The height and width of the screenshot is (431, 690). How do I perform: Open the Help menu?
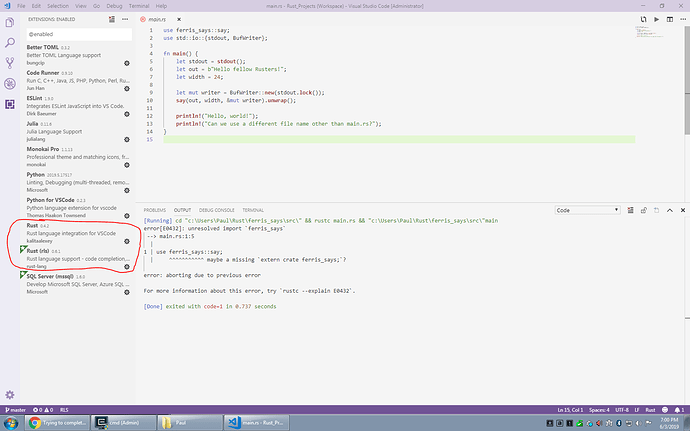click(x=161, y=6)
